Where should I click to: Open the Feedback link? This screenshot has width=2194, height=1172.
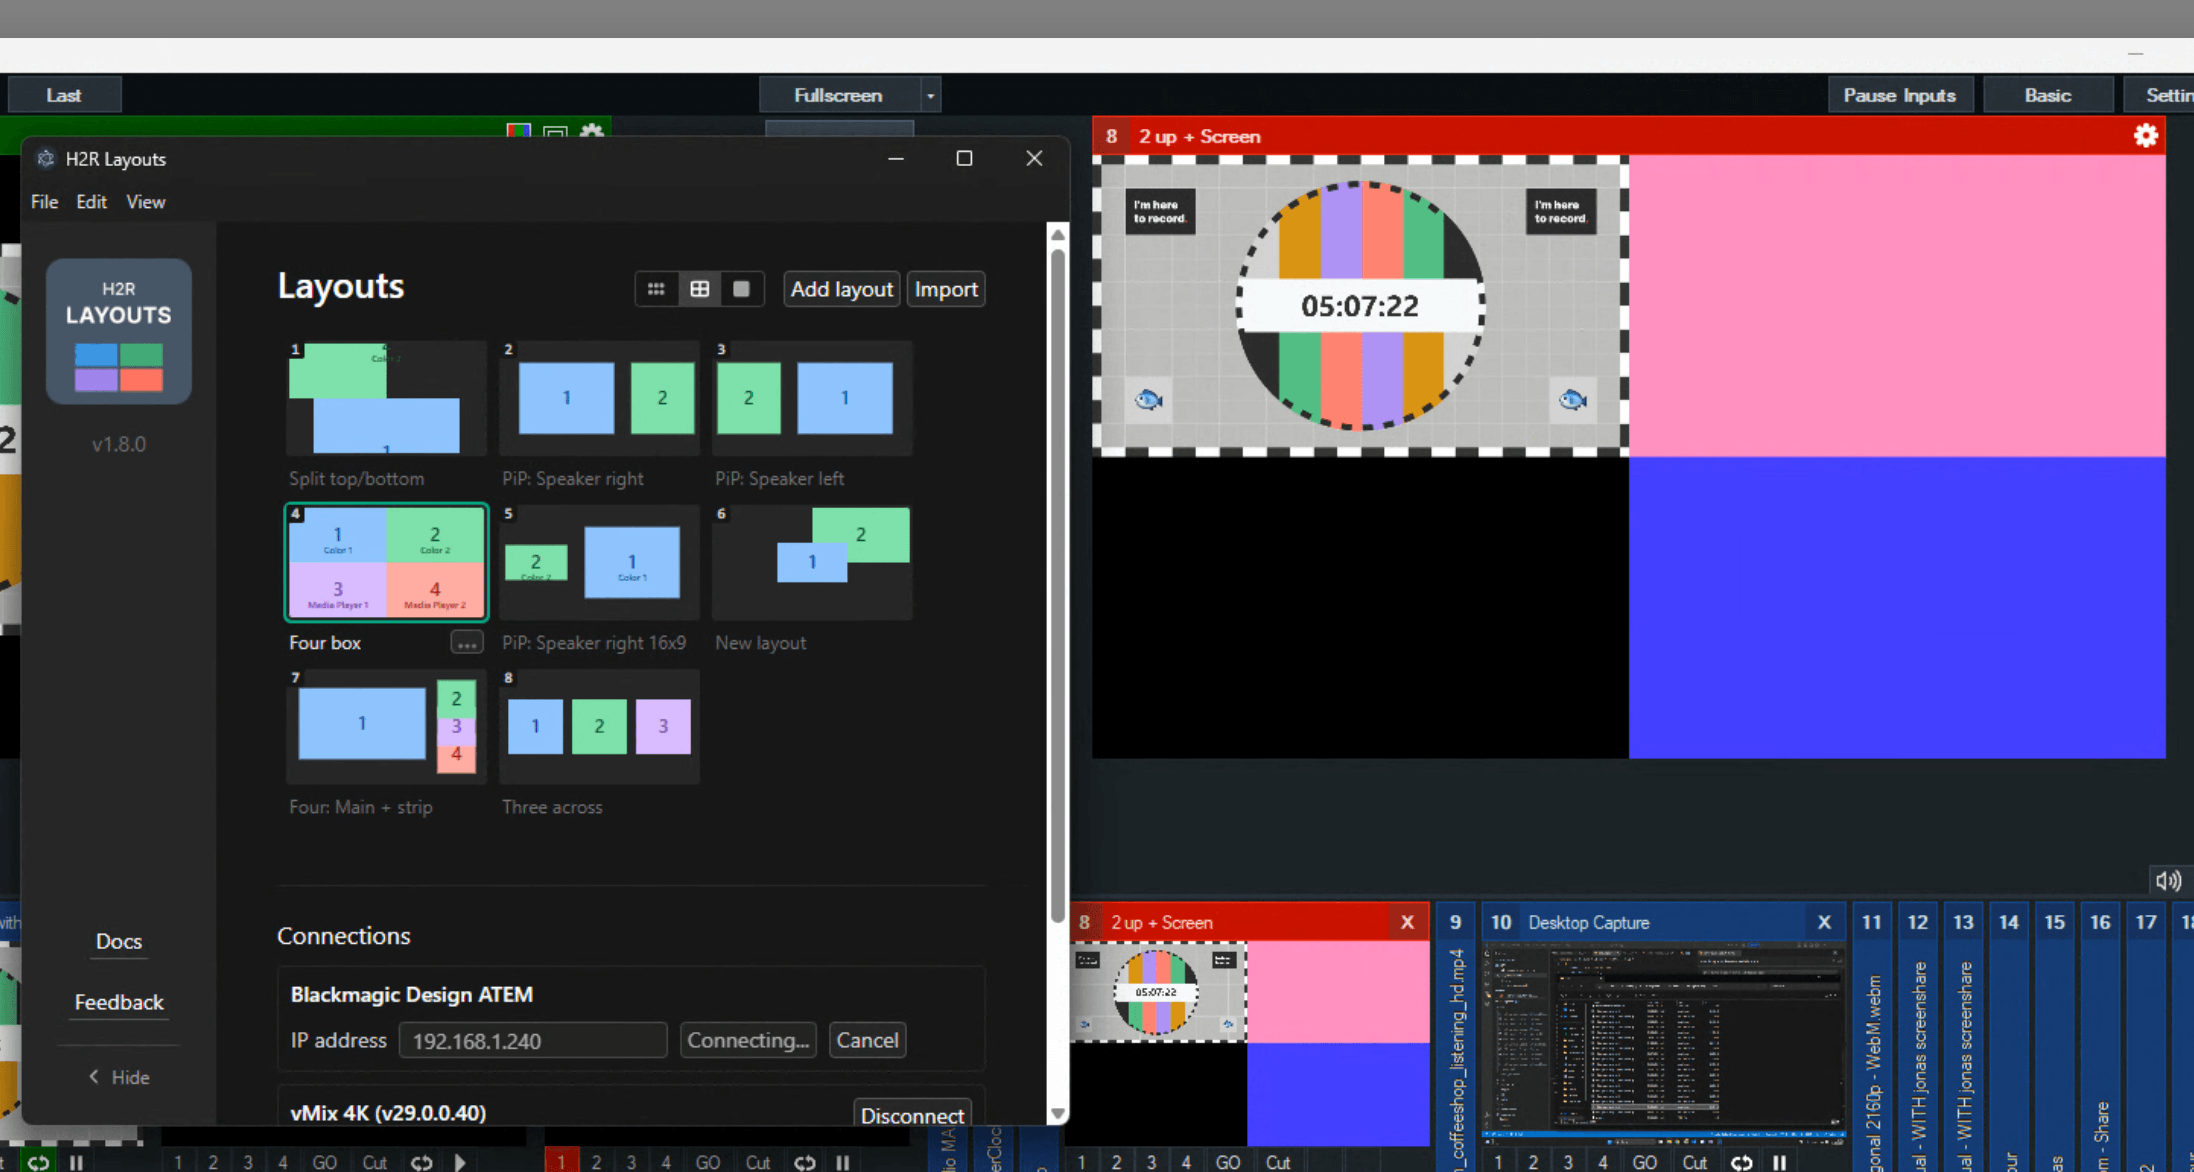pos(119,1002)
